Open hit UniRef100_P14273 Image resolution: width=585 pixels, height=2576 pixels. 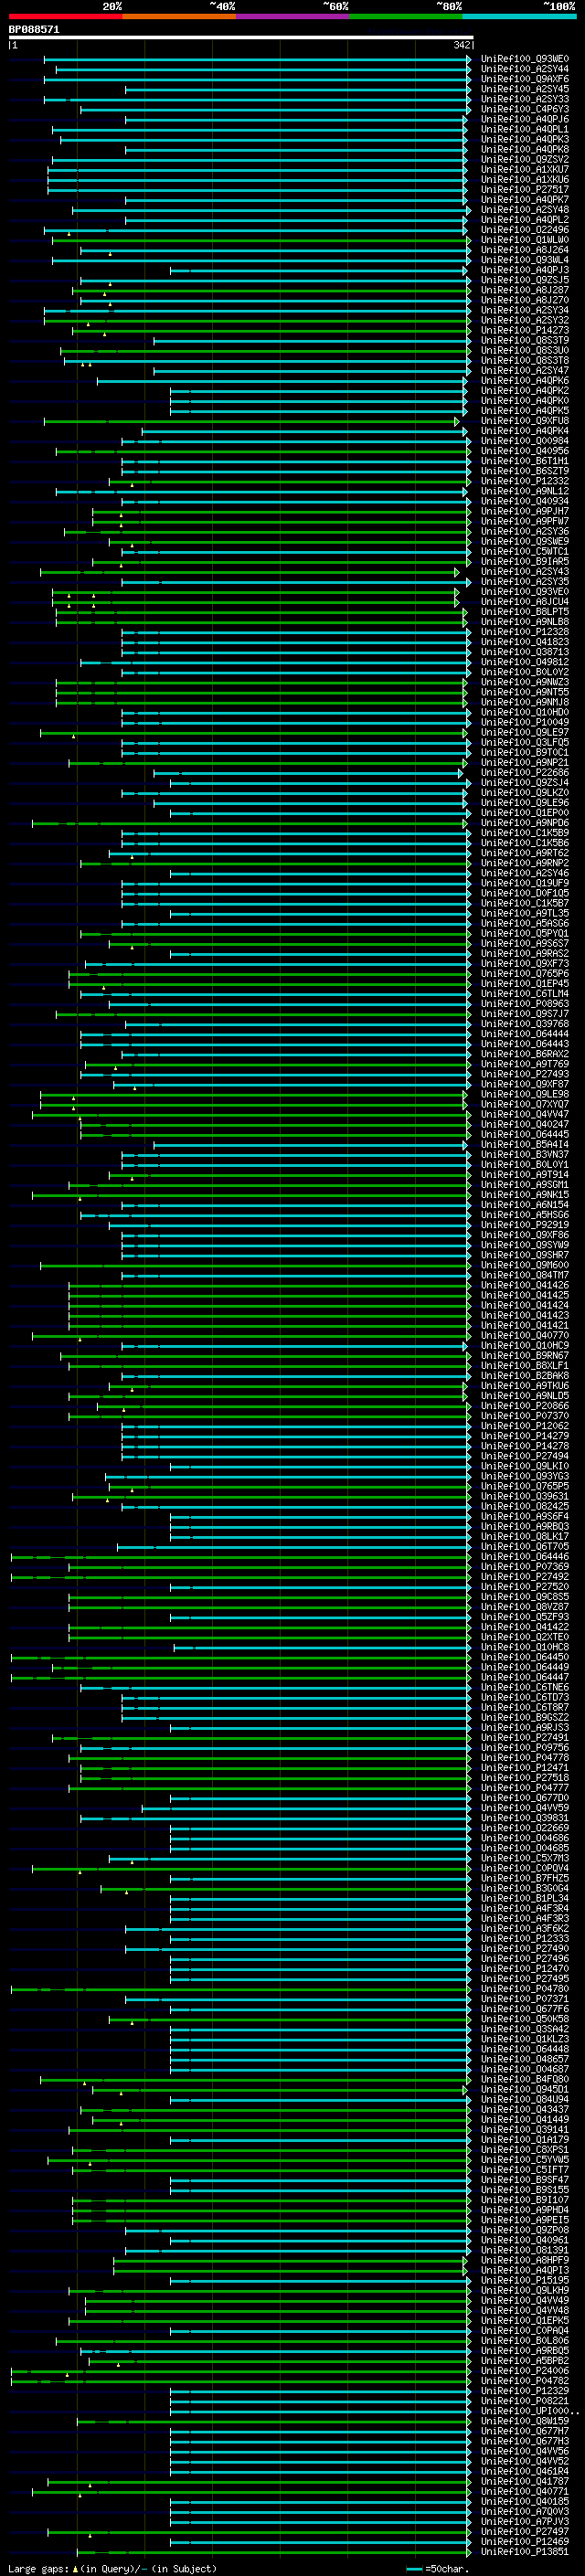[525, 330]
